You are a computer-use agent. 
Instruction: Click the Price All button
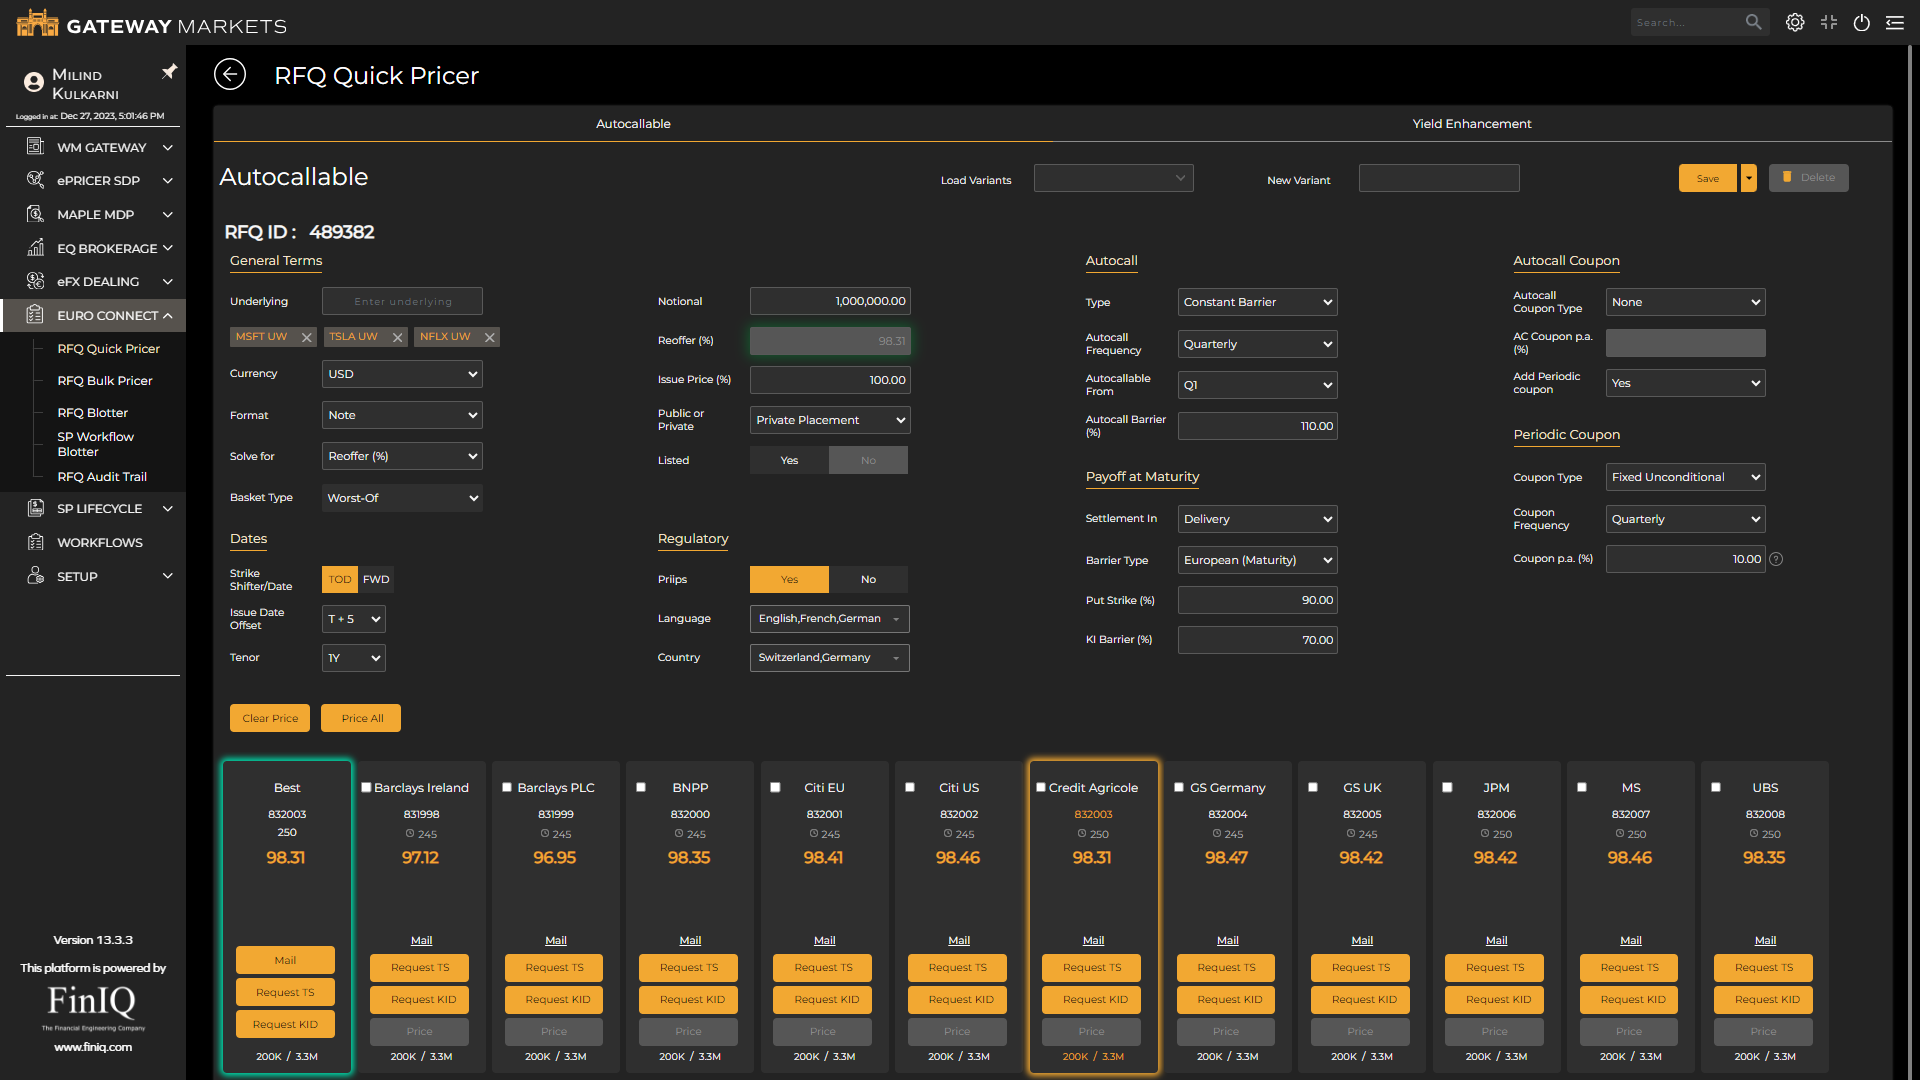(360, 718)
